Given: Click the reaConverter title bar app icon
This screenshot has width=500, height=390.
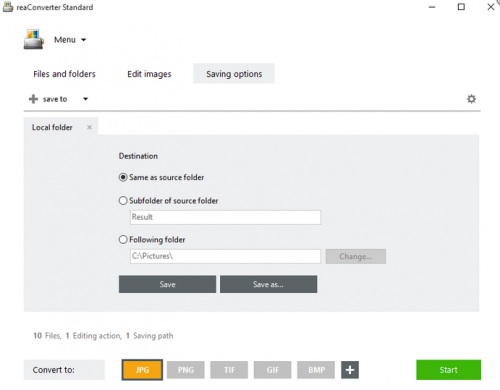Looking at the screenshot, I should 8,7.
